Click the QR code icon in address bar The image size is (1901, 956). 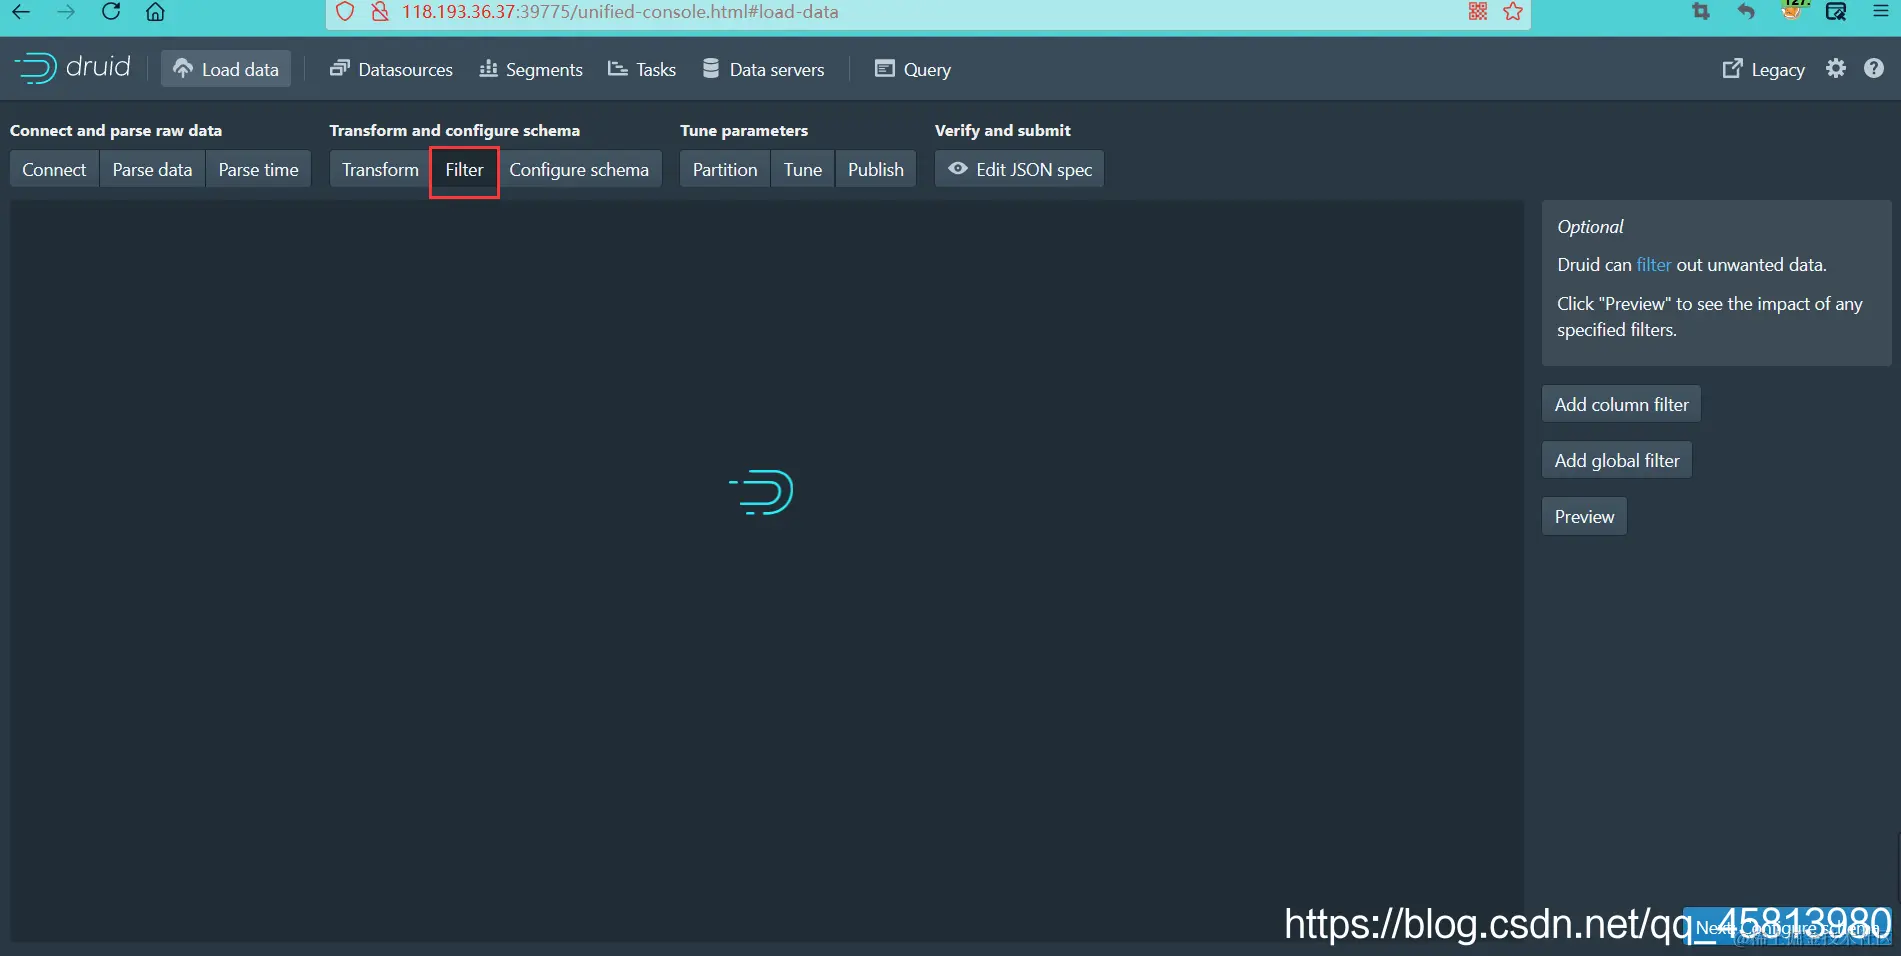coord(1478,11)
